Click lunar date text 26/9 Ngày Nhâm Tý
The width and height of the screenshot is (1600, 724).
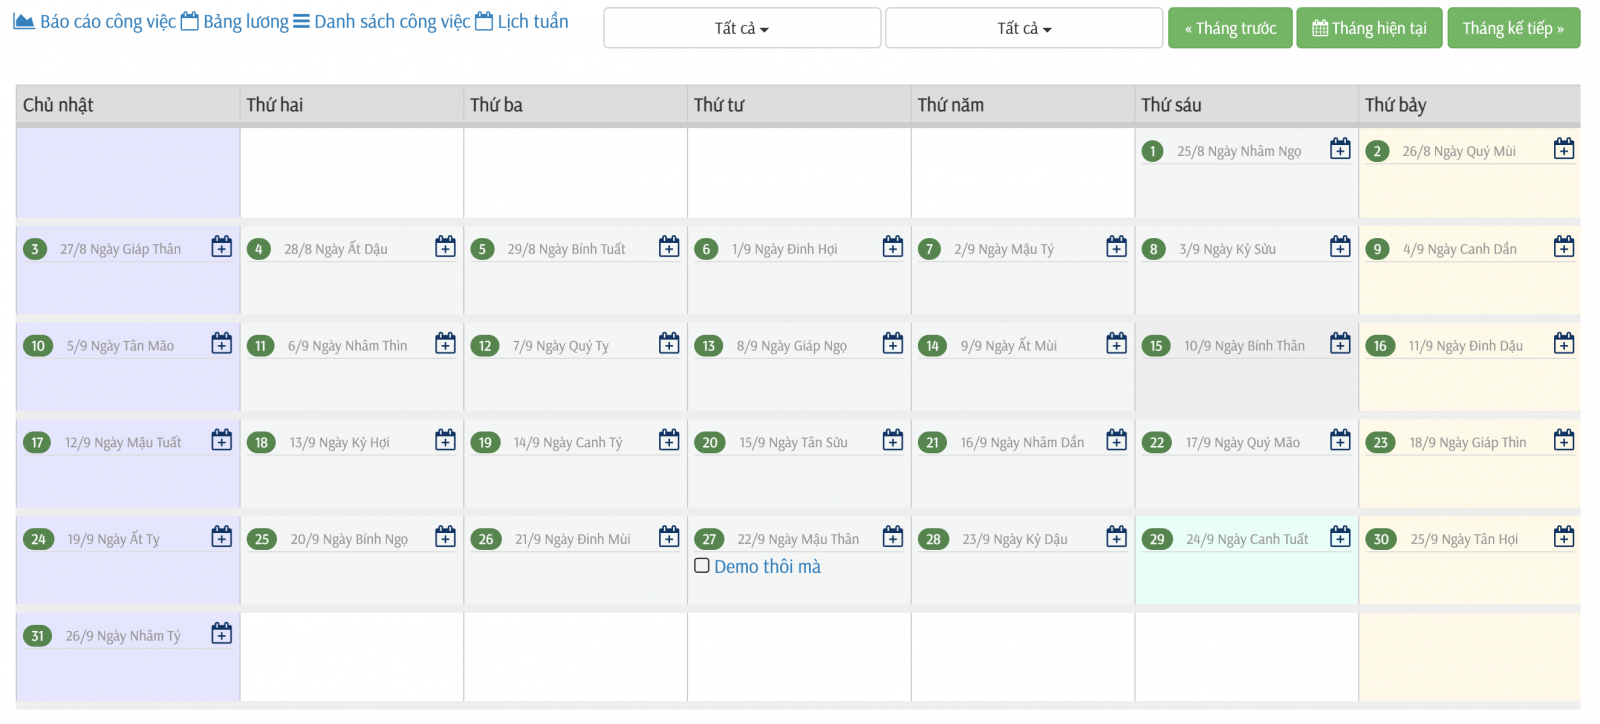(x=123, y=636)
